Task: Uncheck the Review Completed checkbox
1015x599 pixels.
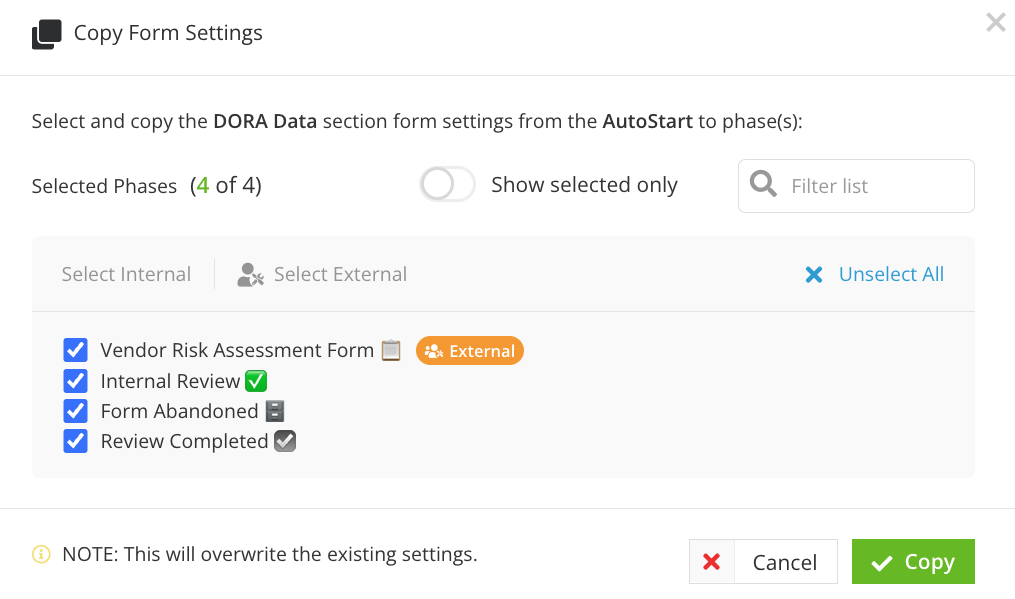Action: click(x=76, y=441)
